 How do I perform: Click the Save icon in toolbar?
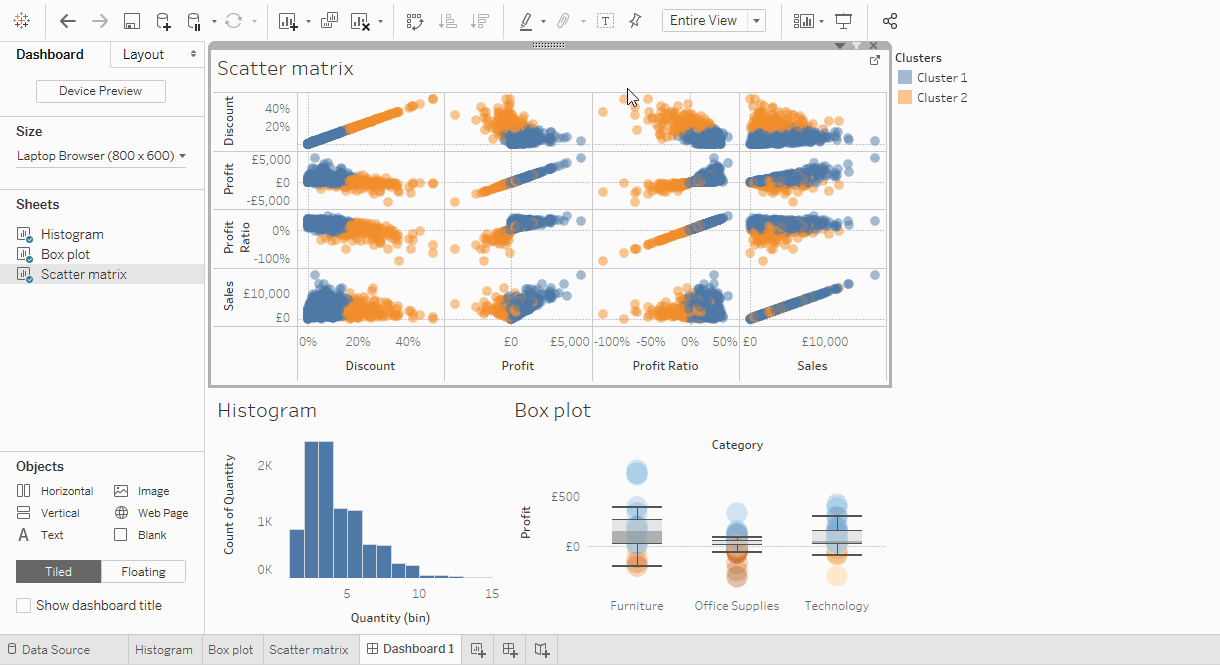[x=131, y=21]
